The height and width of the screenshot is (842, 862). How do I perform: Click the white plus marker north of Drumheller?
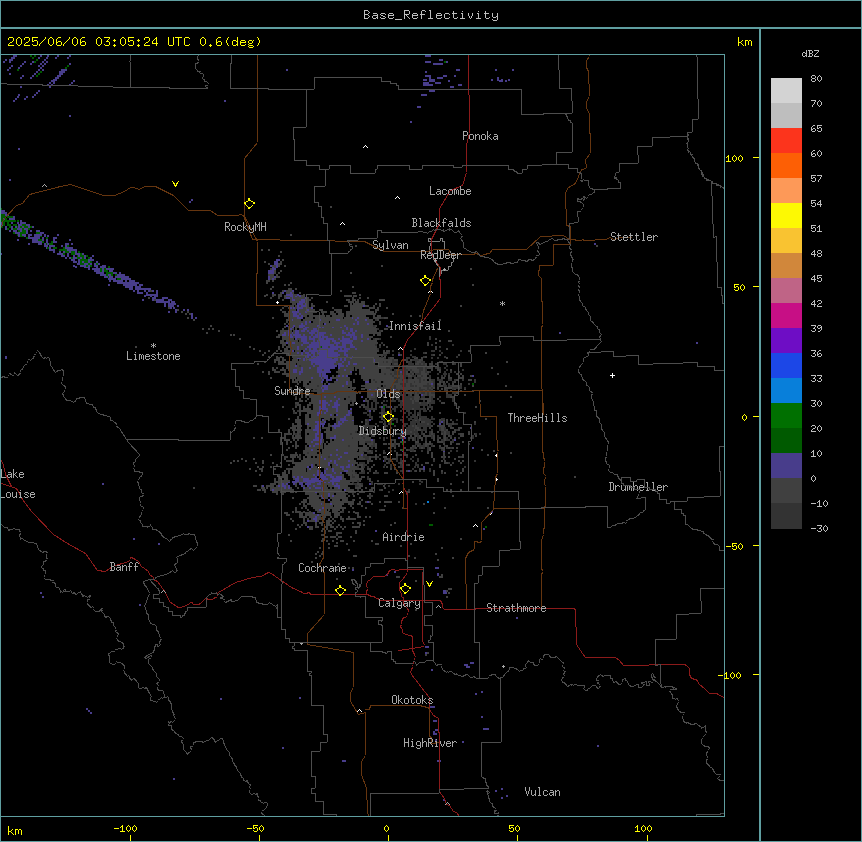612,375
